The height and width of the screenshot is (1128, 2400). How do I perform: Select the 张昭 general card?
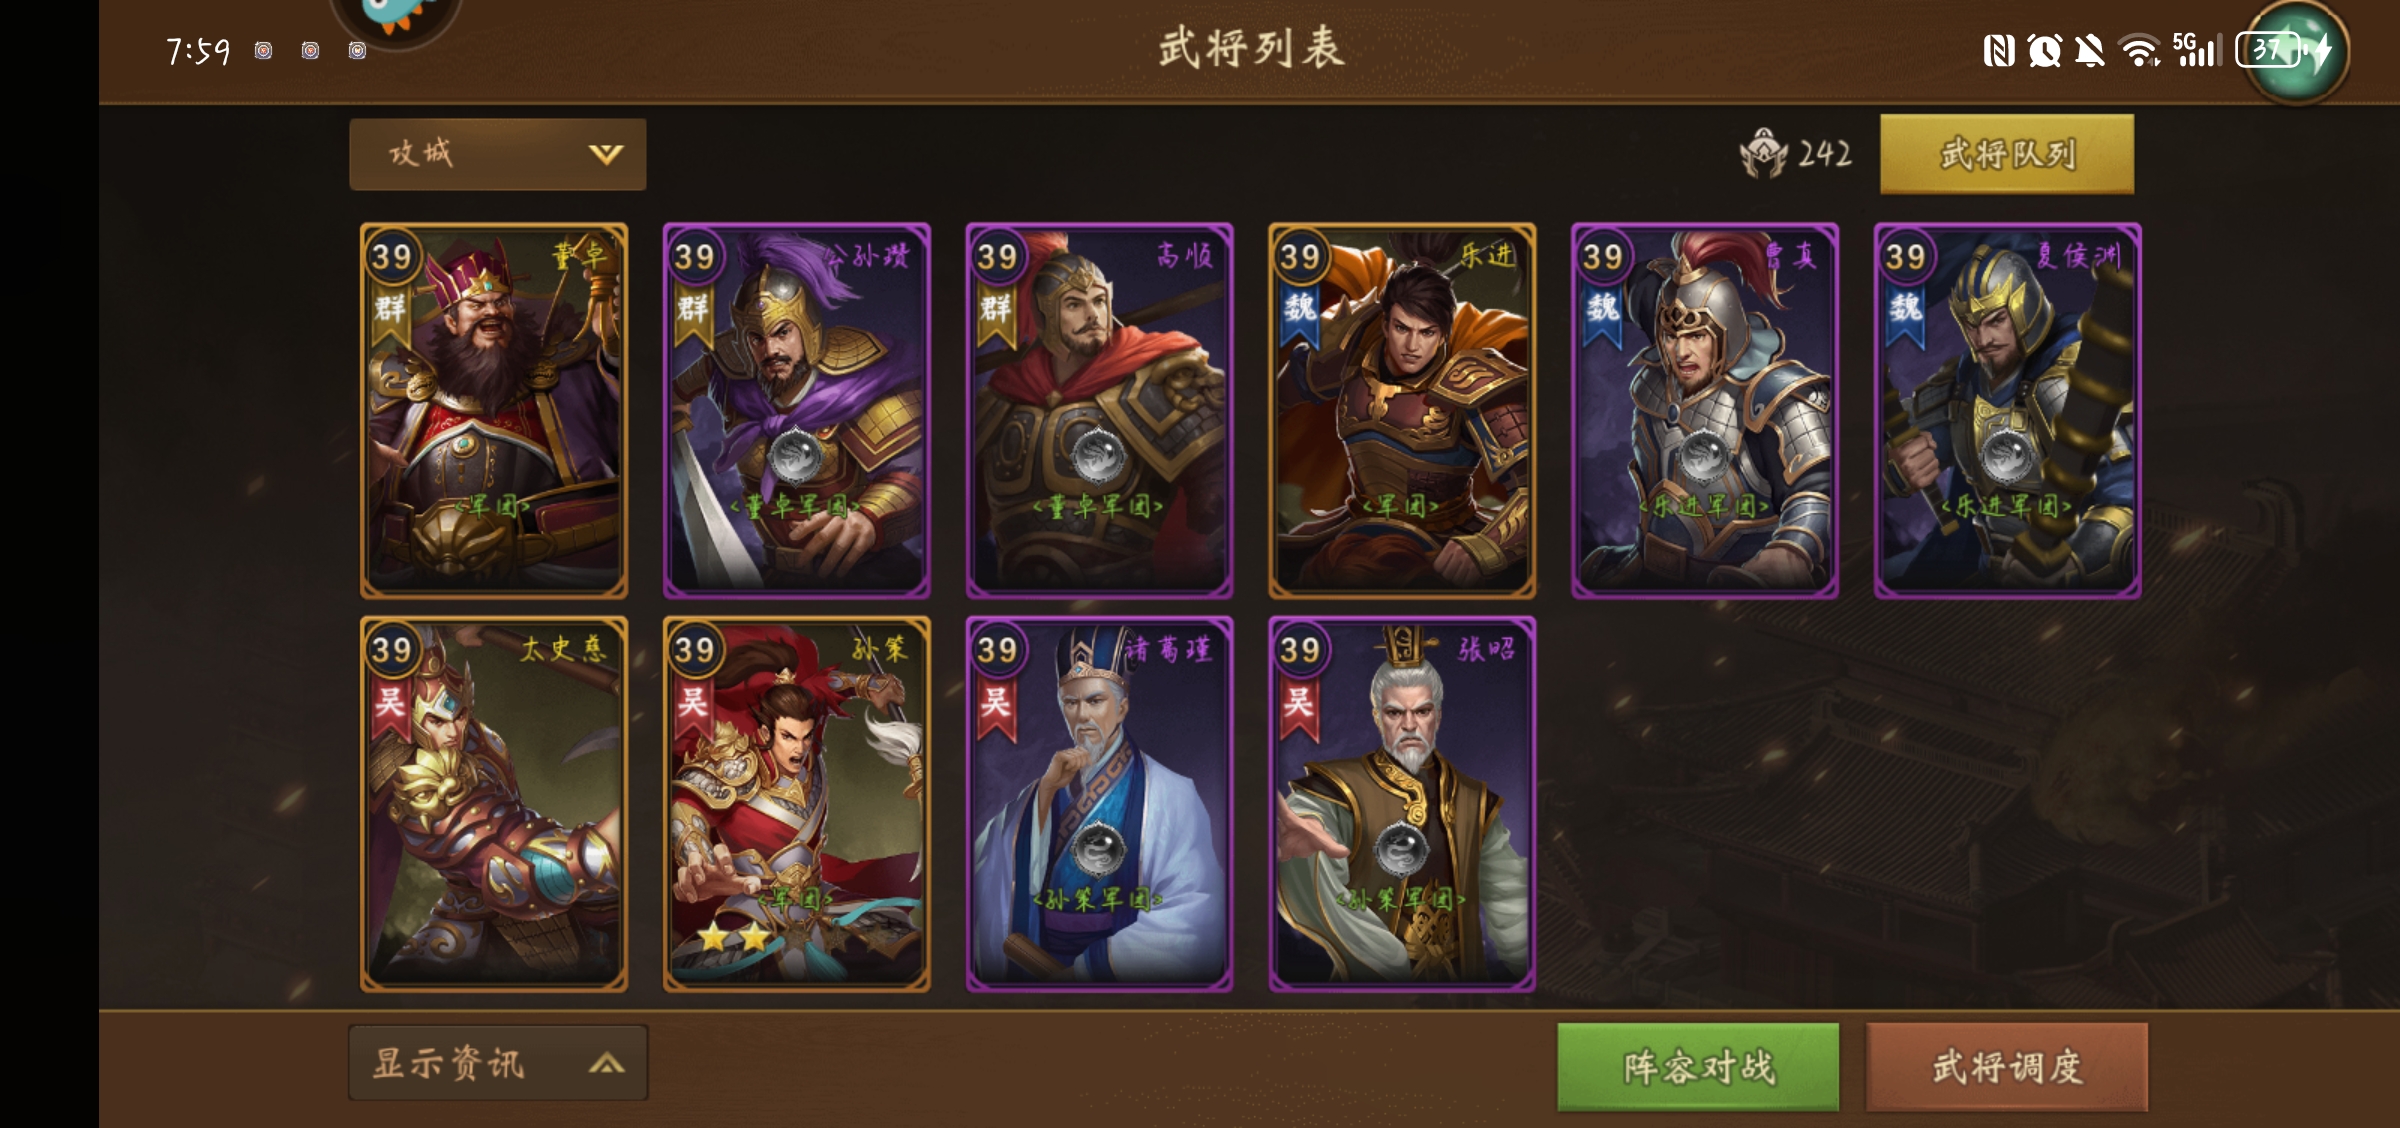[x=1402, y=804]
